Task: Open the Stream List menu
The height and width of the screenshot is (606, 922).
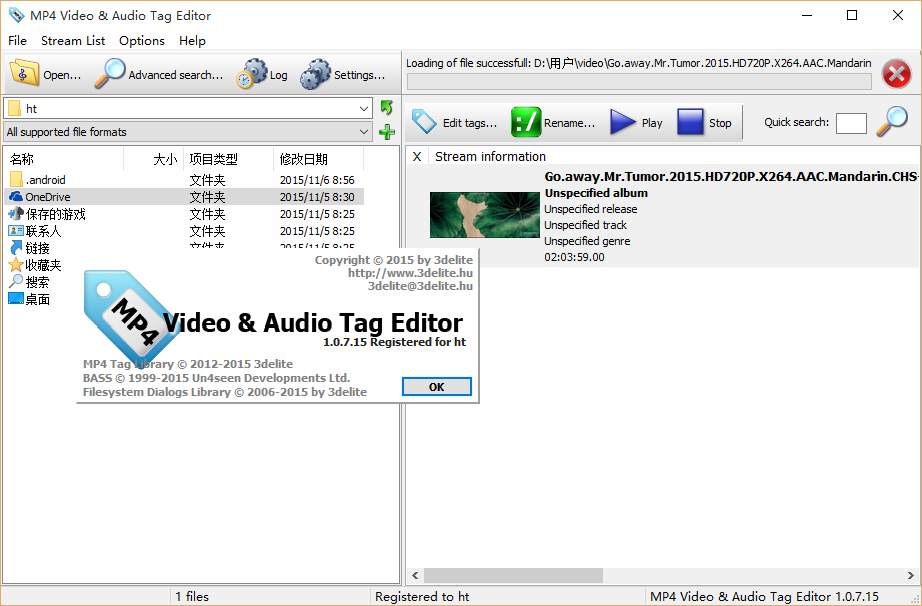Action: tap(73, 41)
